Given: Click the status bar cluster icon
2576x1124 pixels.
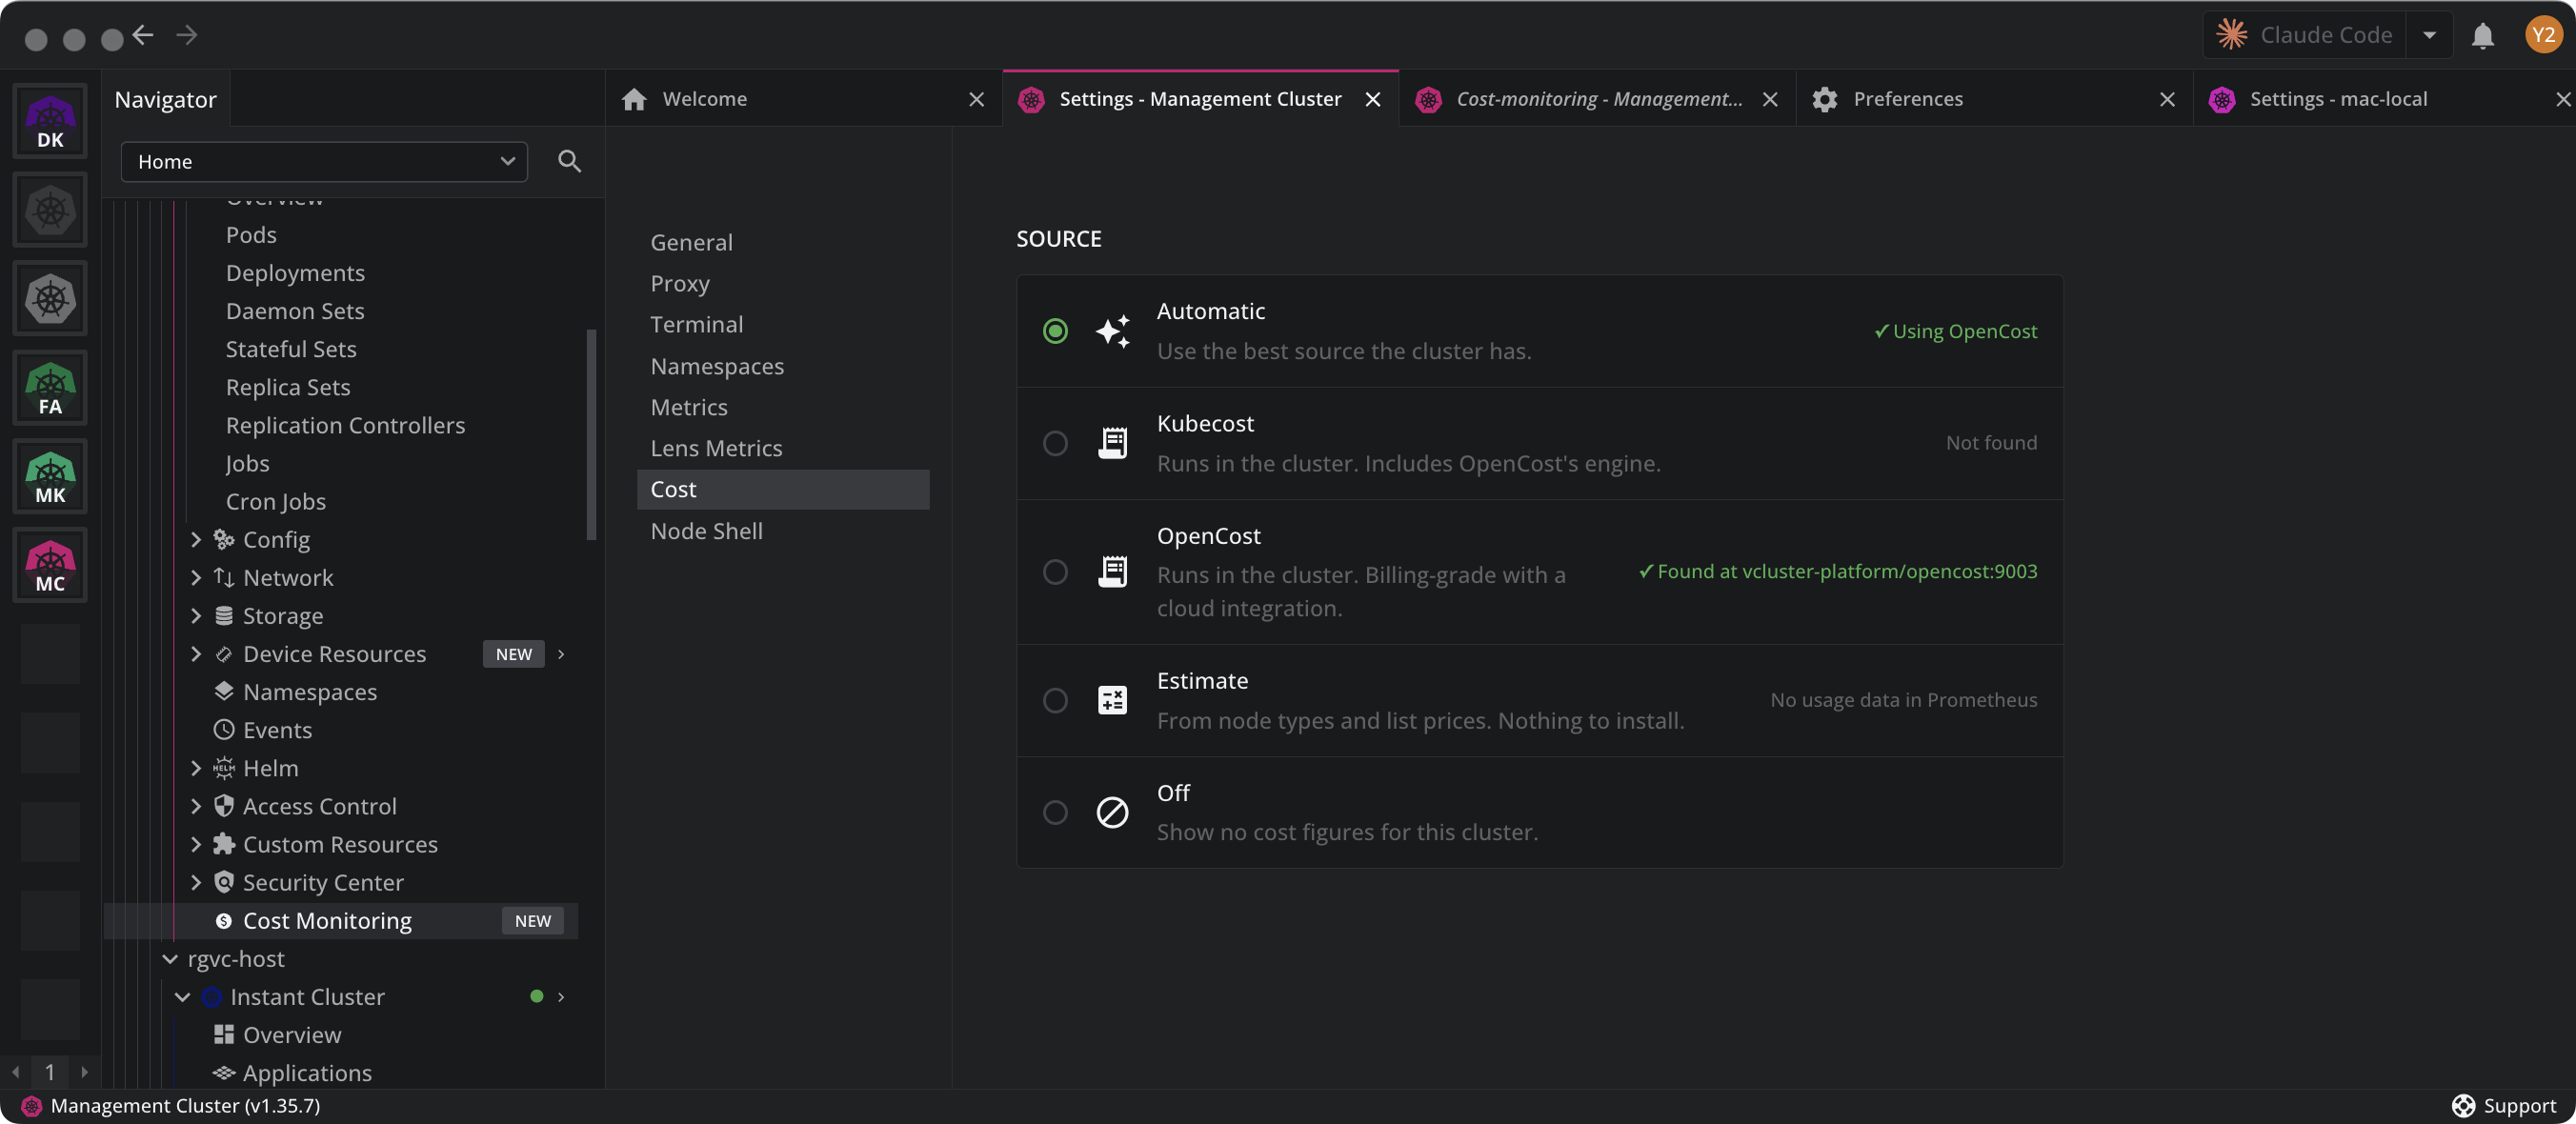Looking at the screenshot, I should click(x=32, y=1105).
